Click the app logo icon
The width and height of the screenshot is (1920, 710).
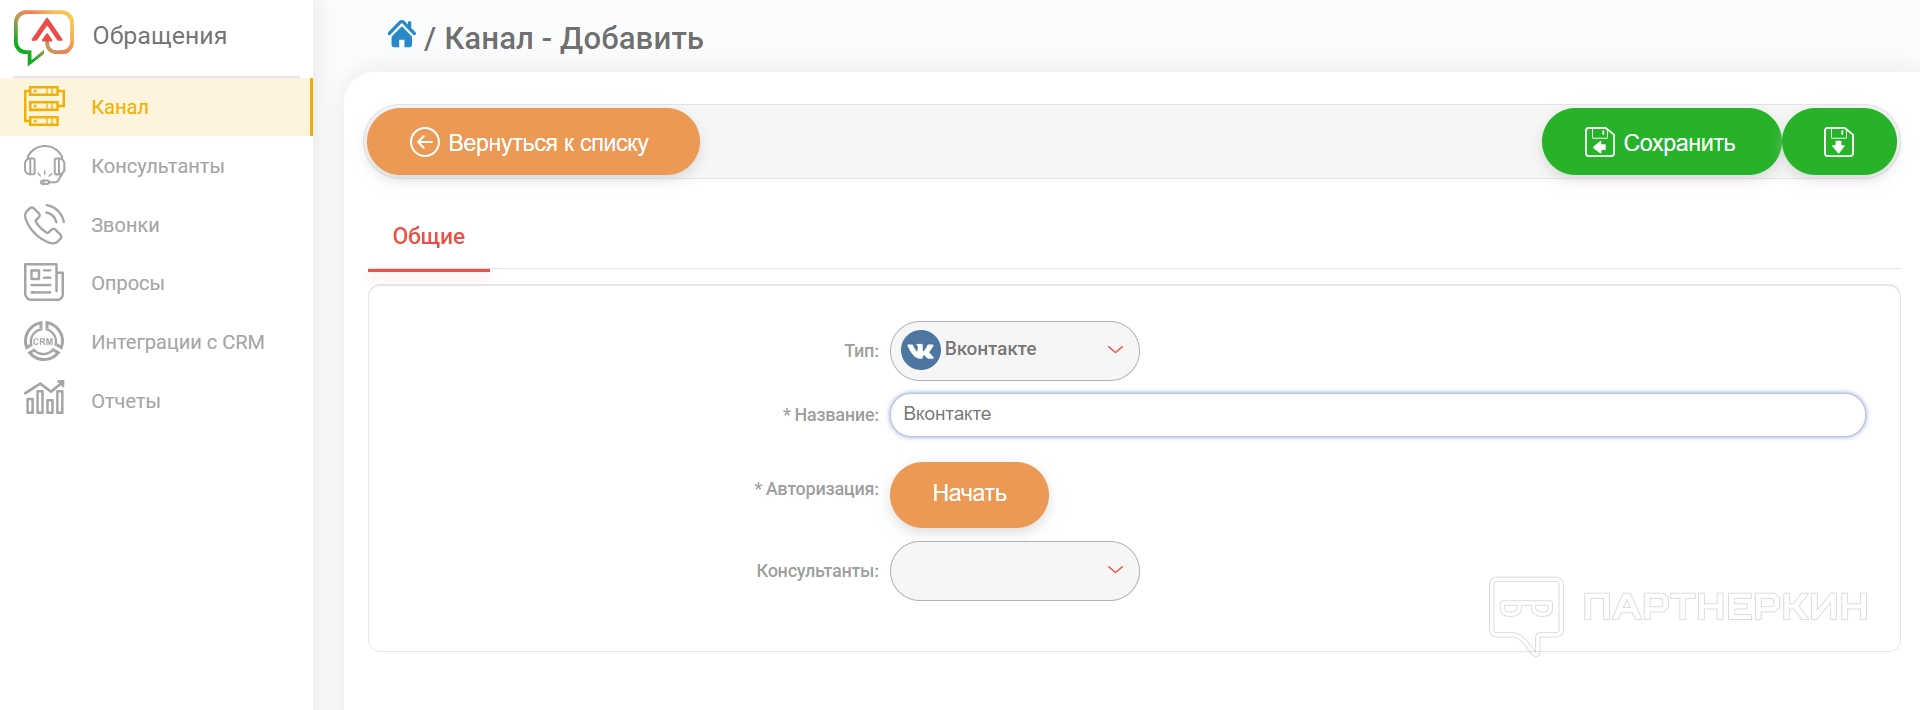pos(43,37)
